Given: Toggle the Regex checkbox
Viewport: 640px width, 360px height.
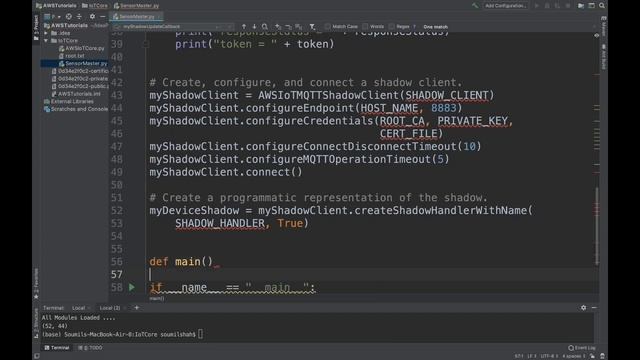Looking at the screenshot, I should [392, 27].
